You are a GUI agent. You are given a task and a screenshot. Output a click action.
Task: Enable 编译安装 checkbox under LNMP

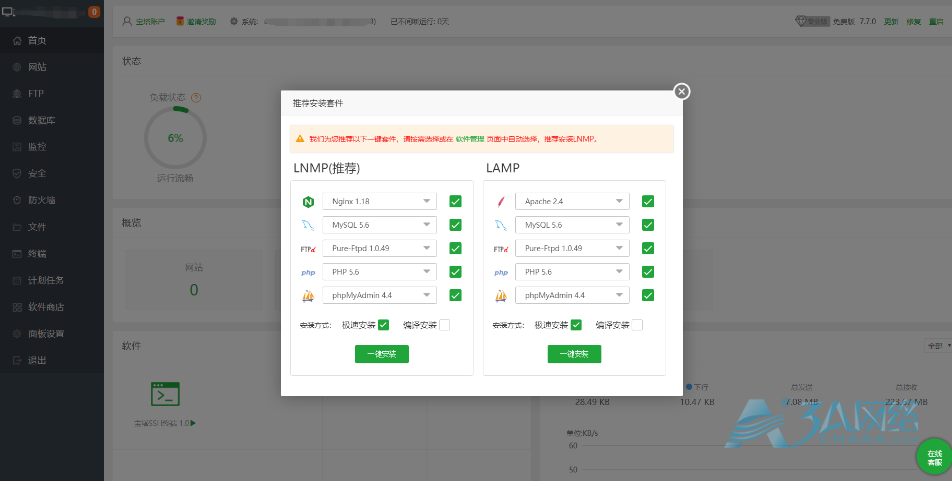pos(444,325)
